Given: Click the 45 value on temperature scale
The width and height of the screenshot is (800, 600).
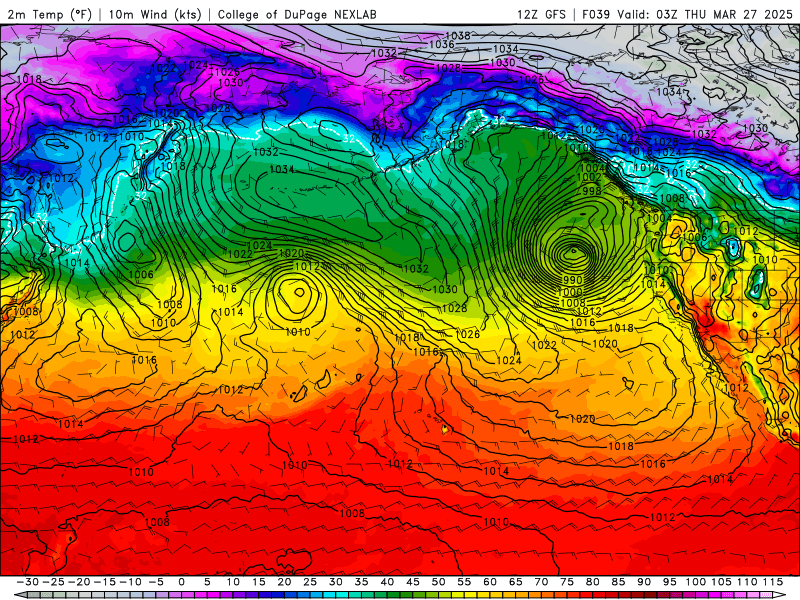Looking at the screenshot, I should point(413,582).
